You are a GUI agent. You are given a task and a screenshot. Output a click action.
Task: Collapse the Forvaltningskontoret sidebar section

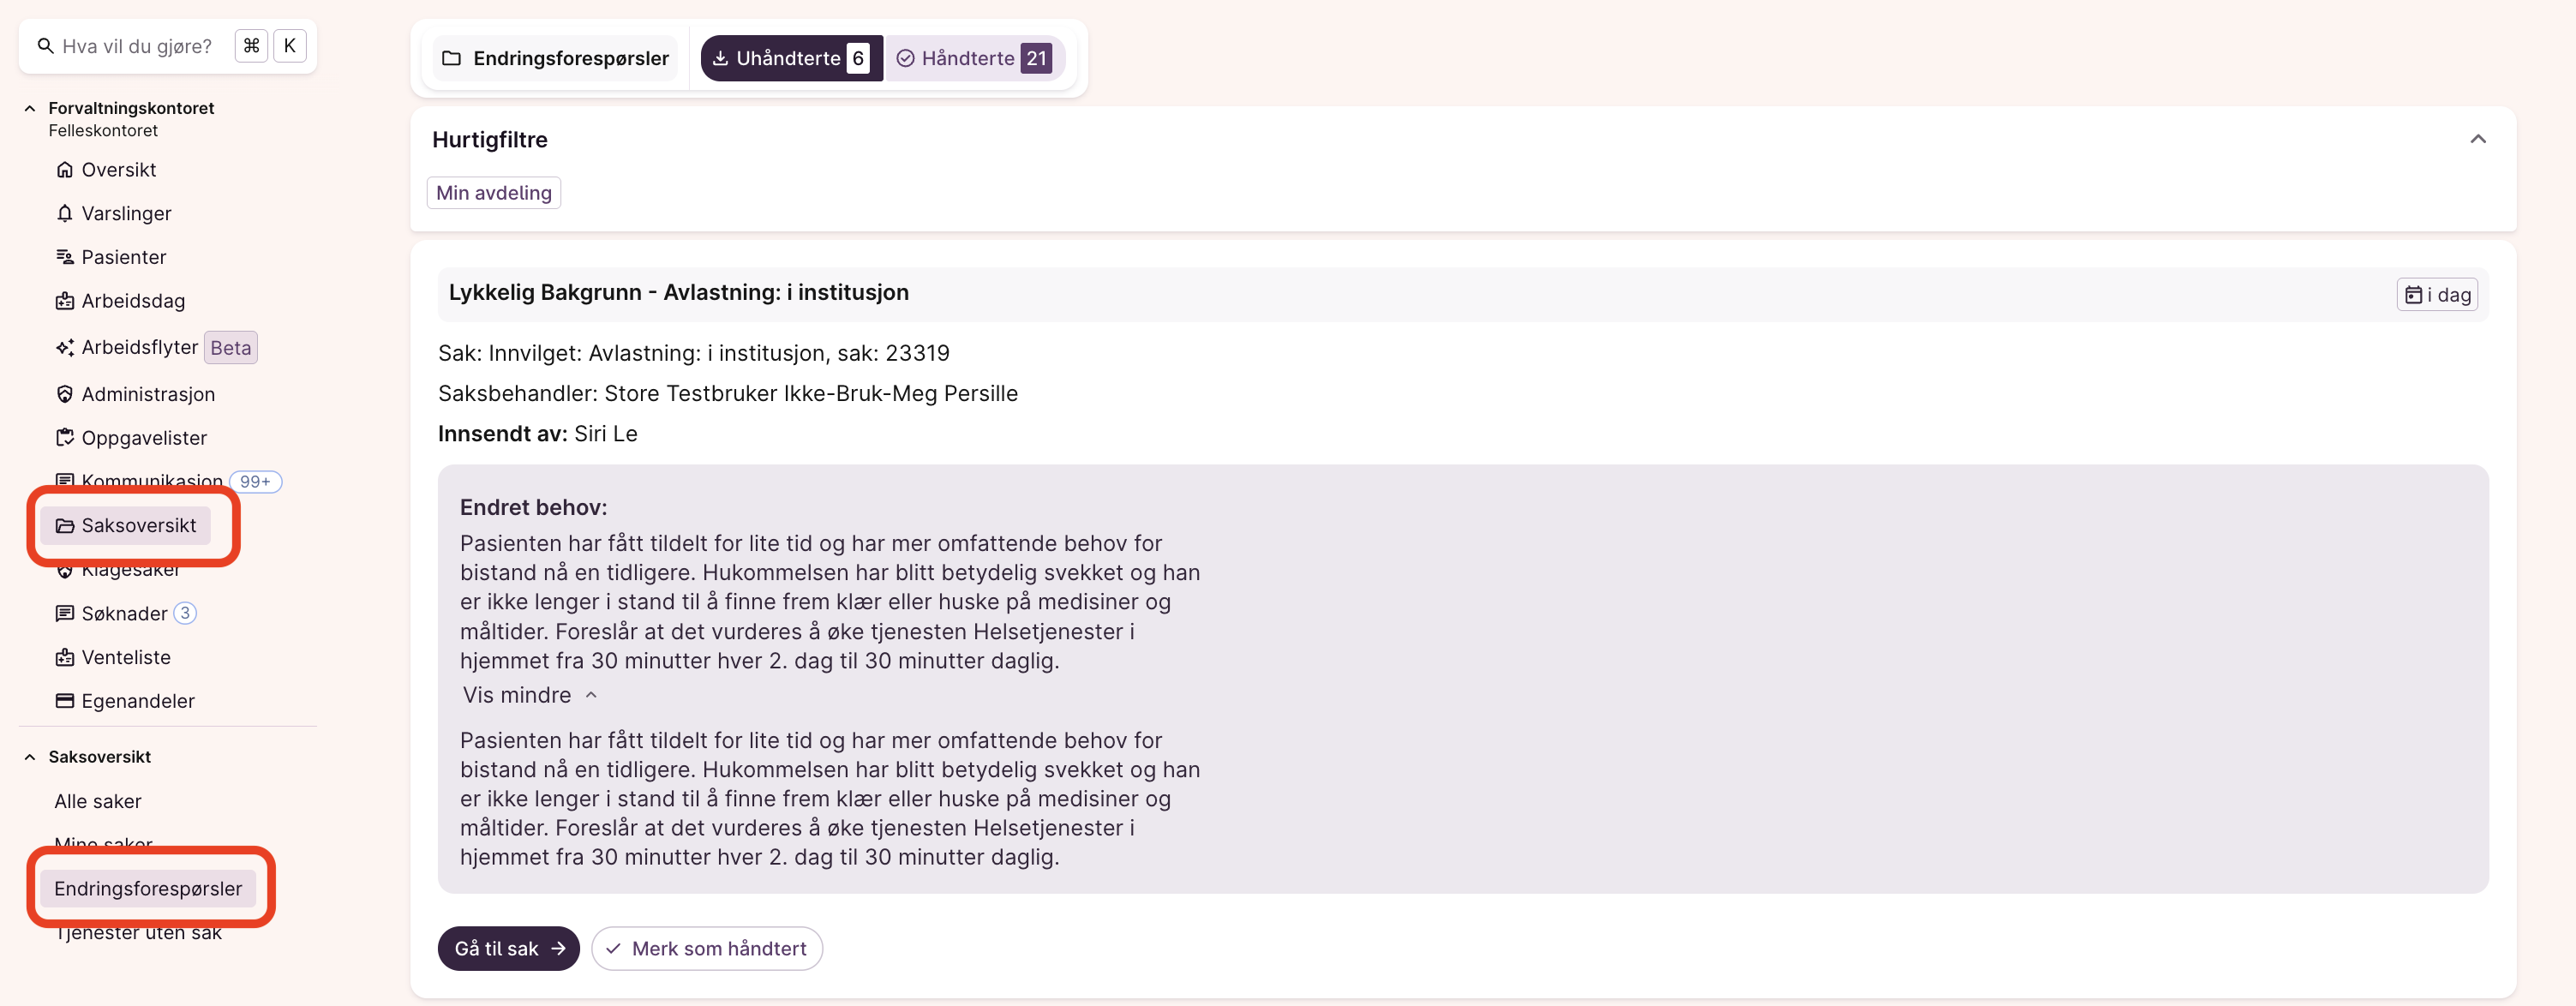pyautogui.click(x=30, y=108)
